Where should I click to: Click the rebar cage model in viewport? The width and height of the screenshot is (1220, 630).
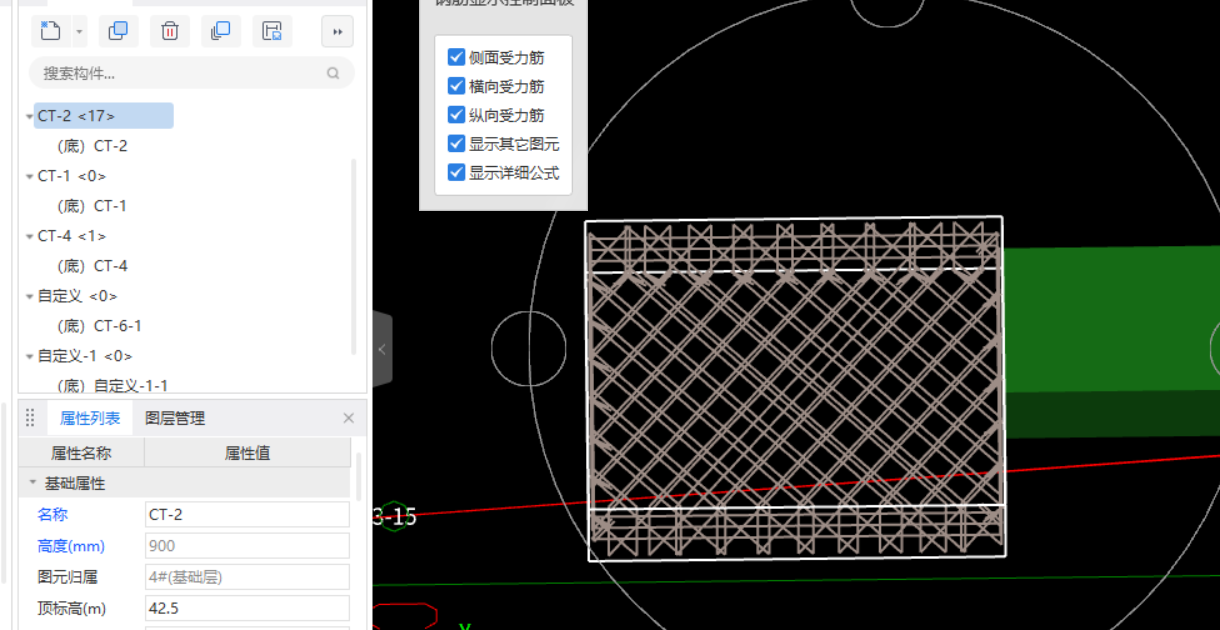[795, 388]
